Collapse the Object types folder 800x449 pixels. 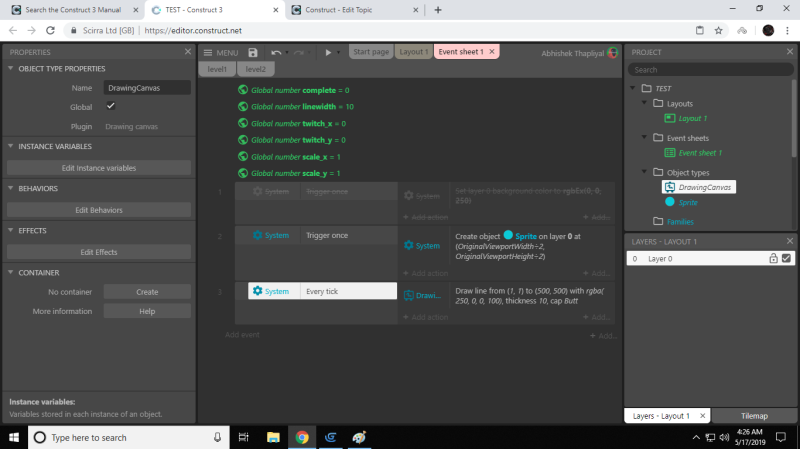(x=644, y=171)
